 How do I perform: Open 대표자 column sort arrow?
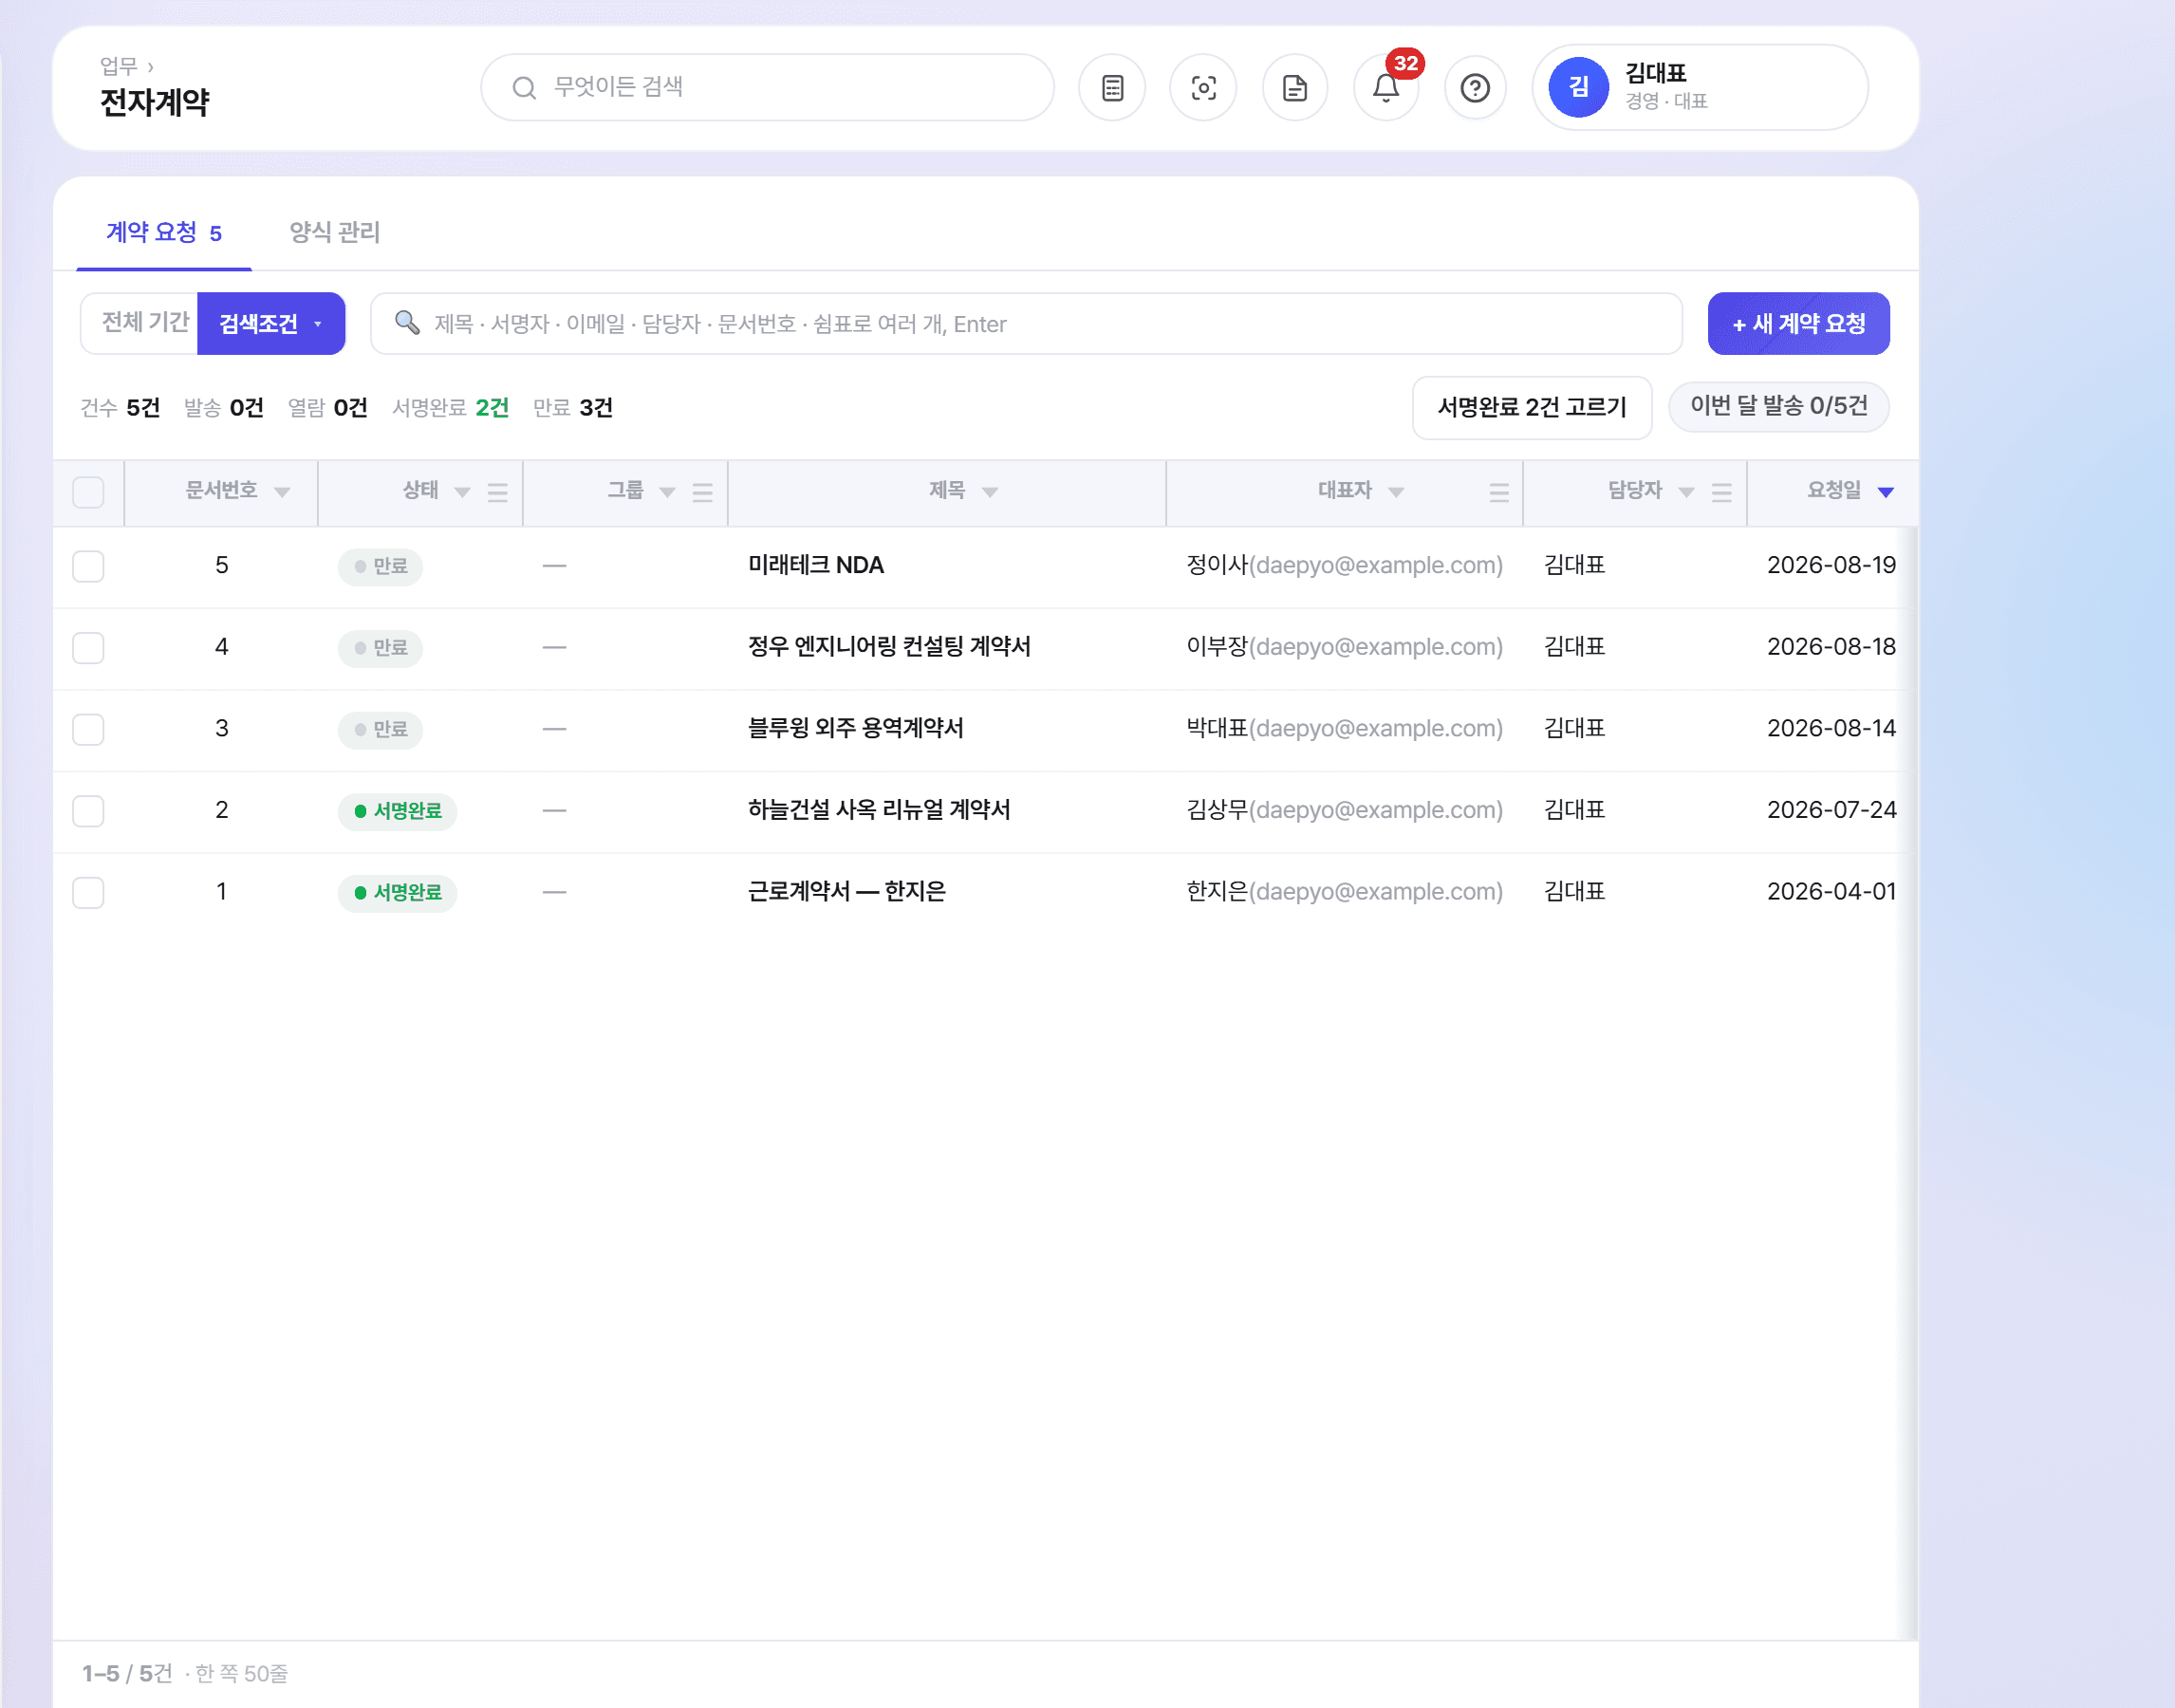click(1397, 492)
